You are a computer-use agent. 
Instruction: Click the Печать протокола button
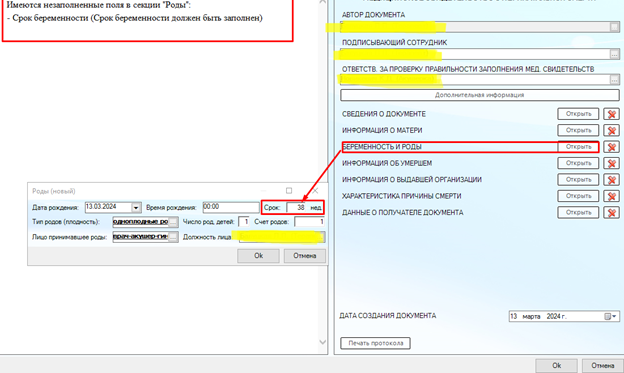[x=376, y=343]
